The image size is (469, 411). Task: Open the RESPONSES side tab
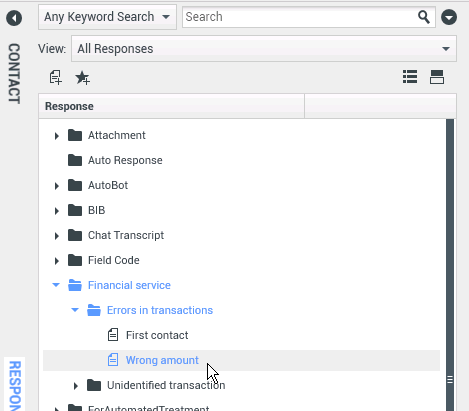click(15, 385)
